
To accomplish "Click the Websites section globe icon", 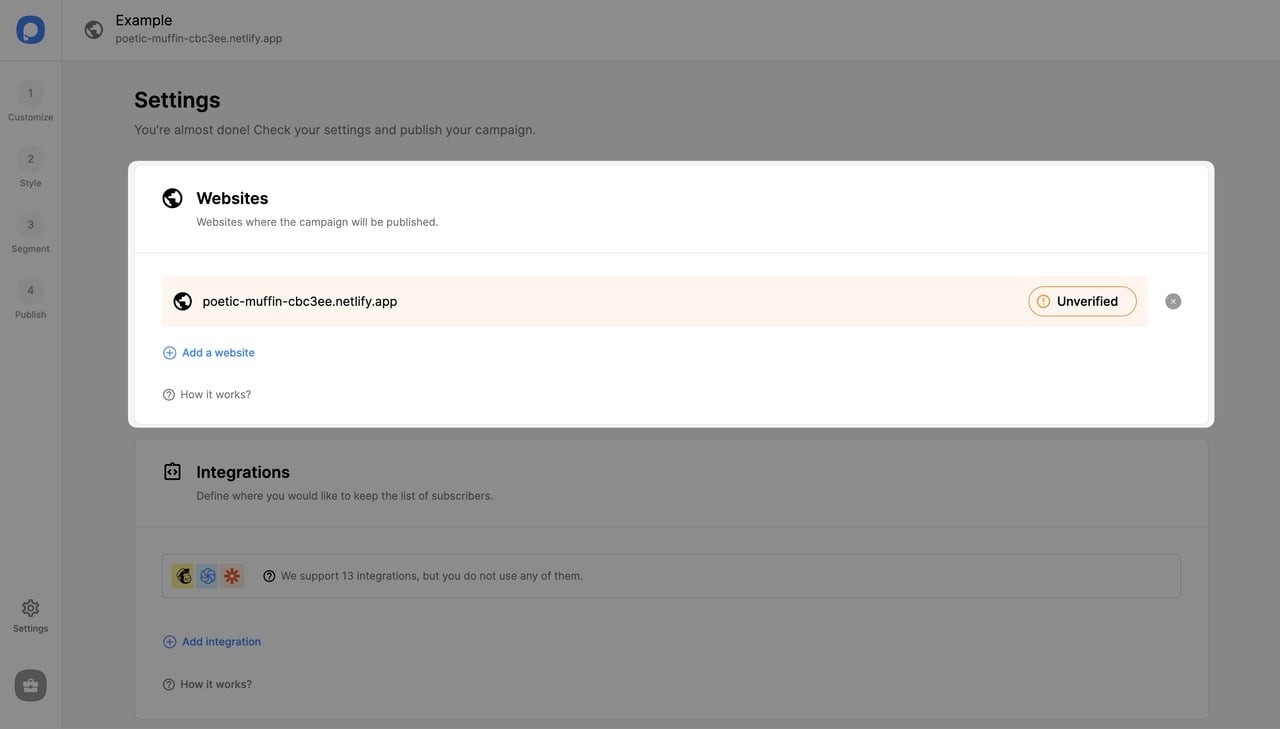I will [172, 197].
